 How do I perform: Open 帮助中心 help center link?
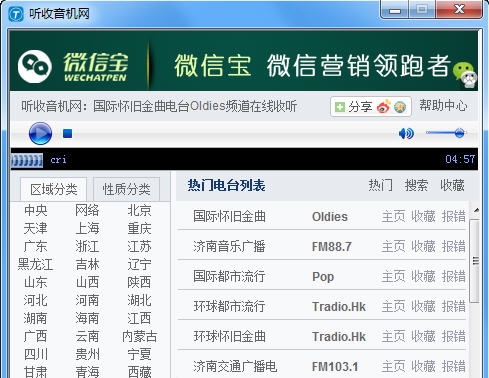(x=443, y=106)
